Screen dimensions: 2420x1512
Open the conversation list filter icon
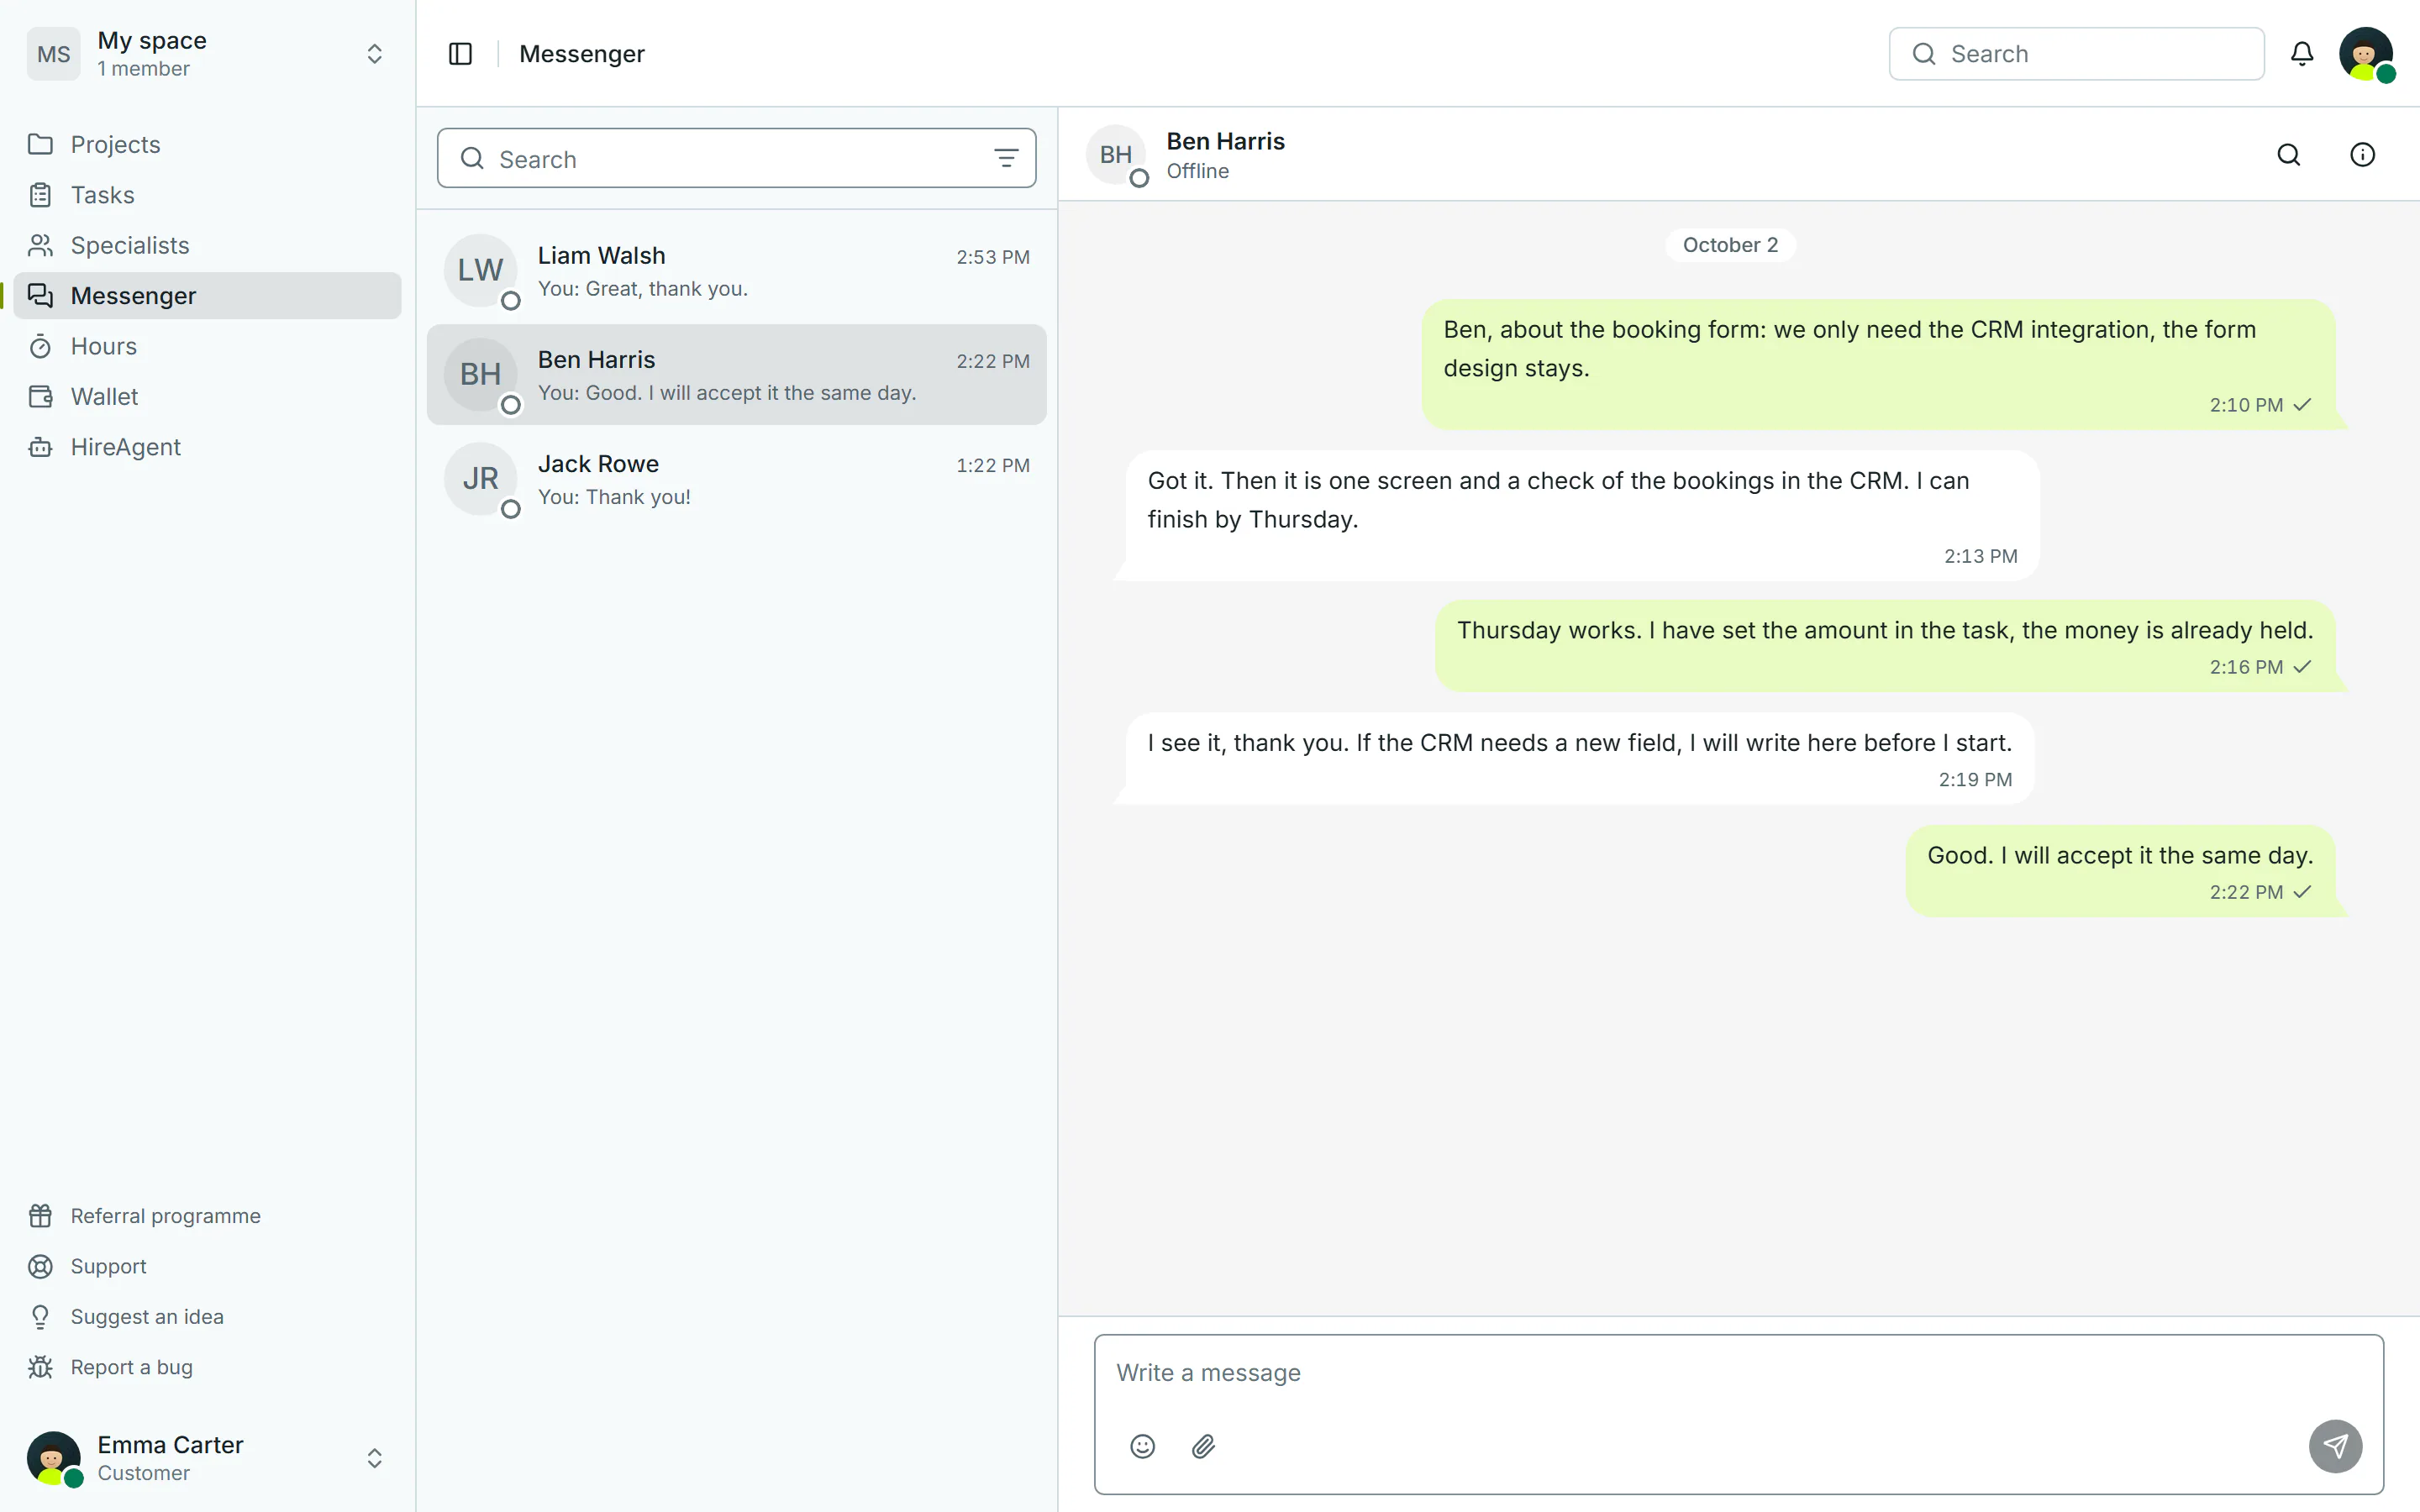pyautogui.click(x=1006, y=158)
